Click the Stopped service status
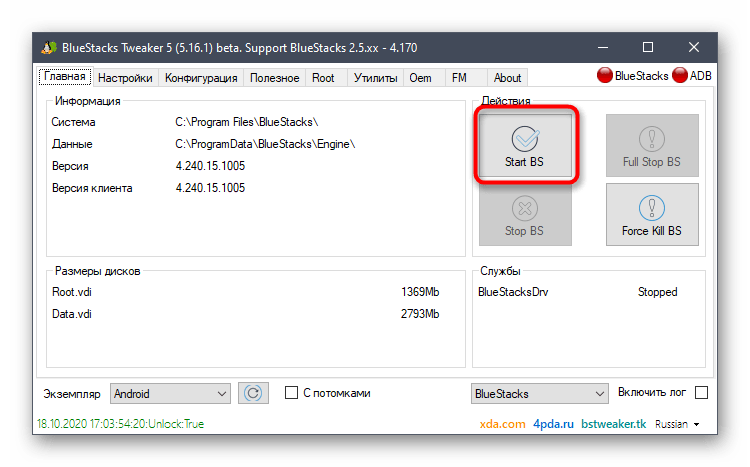The image size is (750, 467). (658, 292)
